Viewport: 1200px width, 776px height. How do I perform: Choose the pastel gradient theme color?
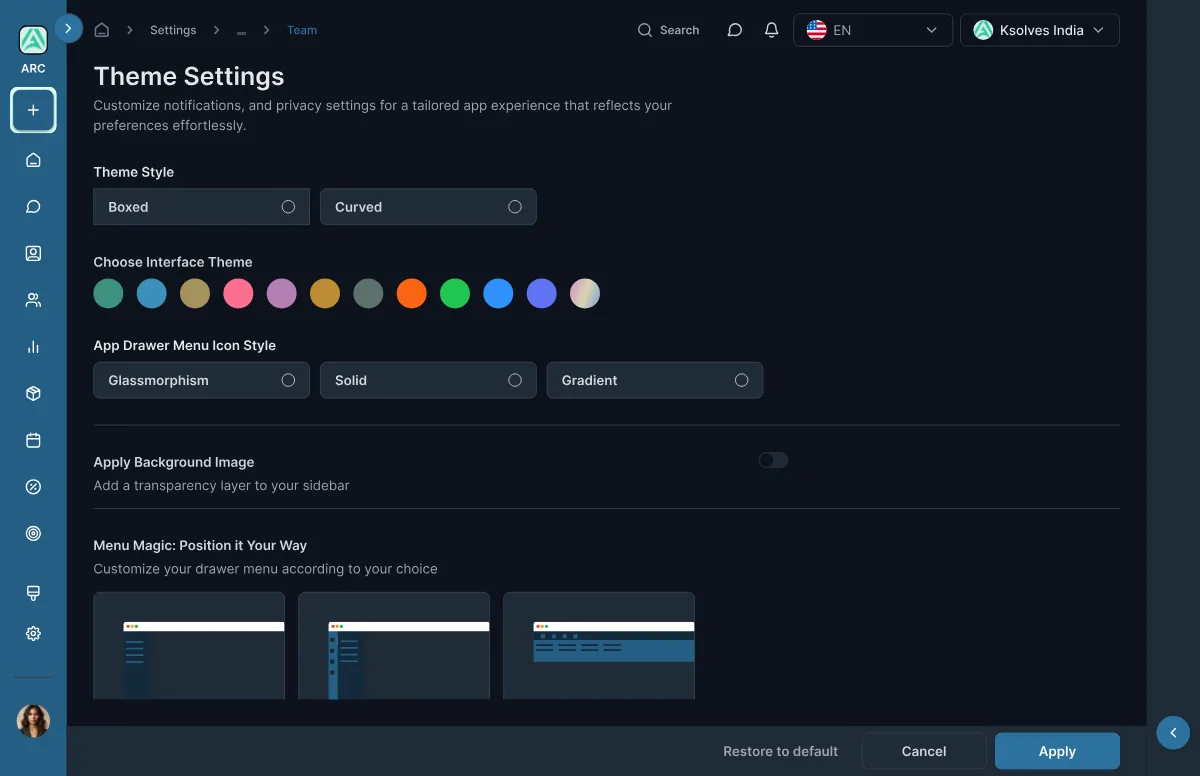[585, 293]
